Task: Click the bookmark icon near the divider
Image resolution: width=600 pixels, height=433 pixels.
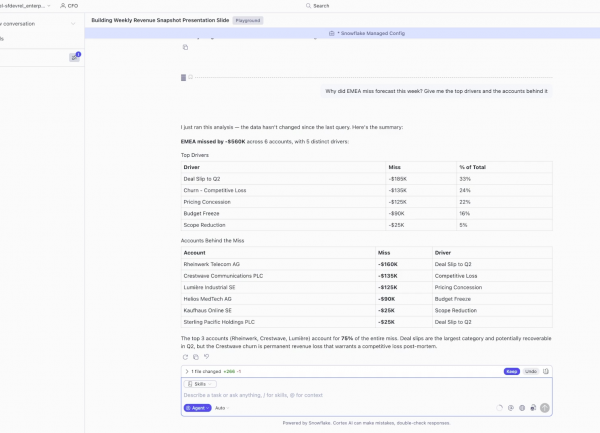Action: [x=191, y=77]
